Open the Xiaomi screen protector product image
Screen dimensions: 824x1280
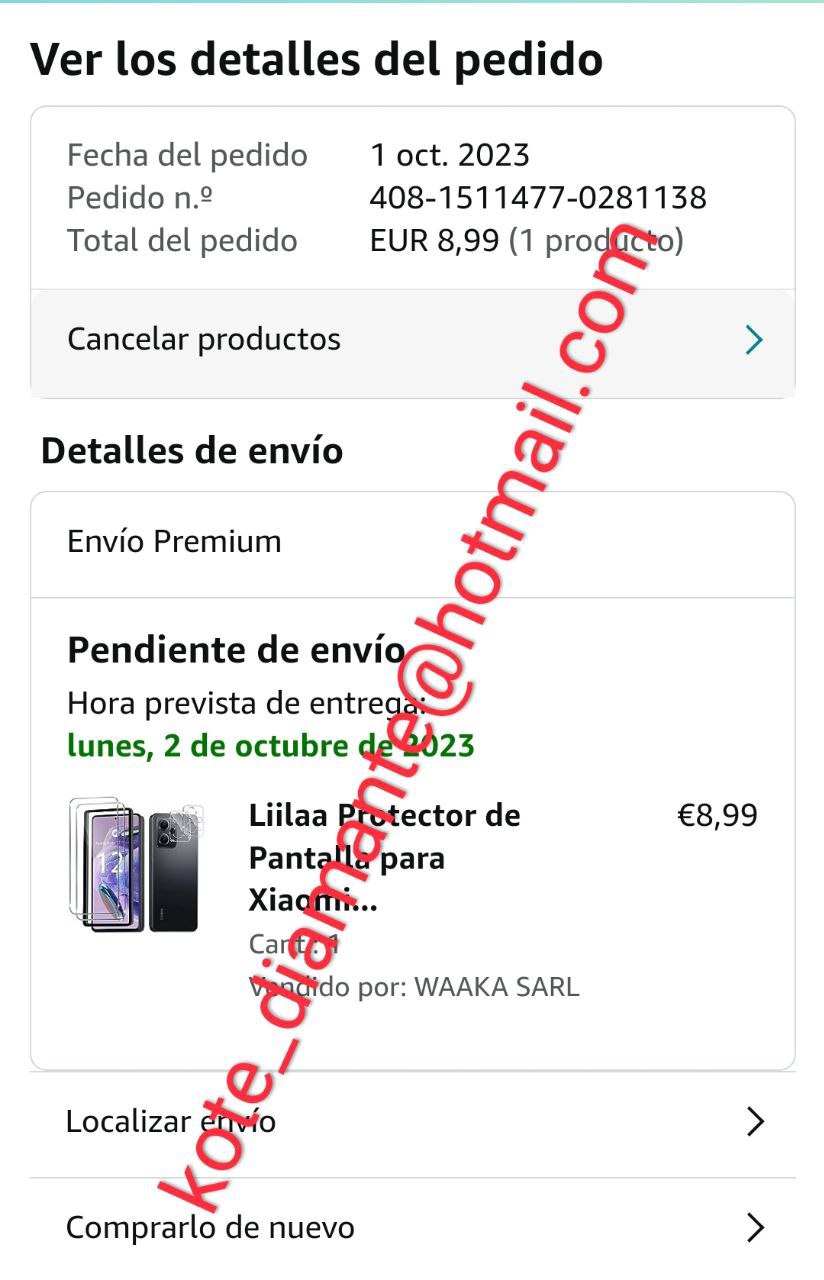136,866
